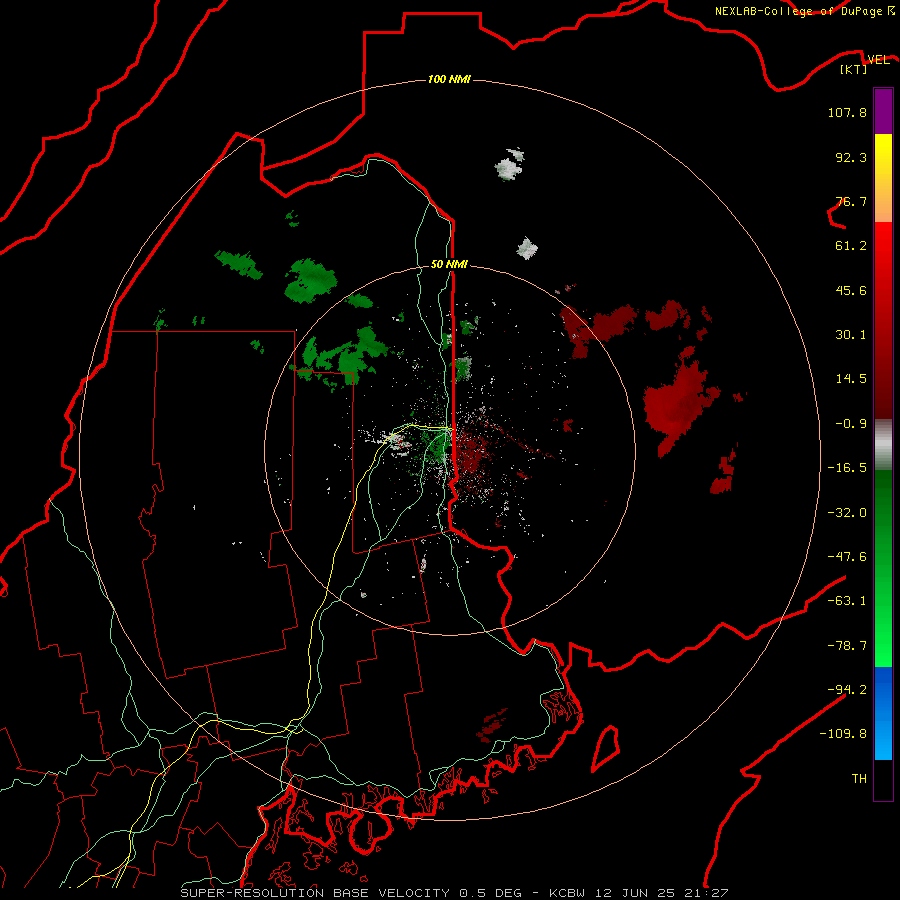
Task: Click the NEXLAB-College of DuPage label
Action: tap(804, 11)
